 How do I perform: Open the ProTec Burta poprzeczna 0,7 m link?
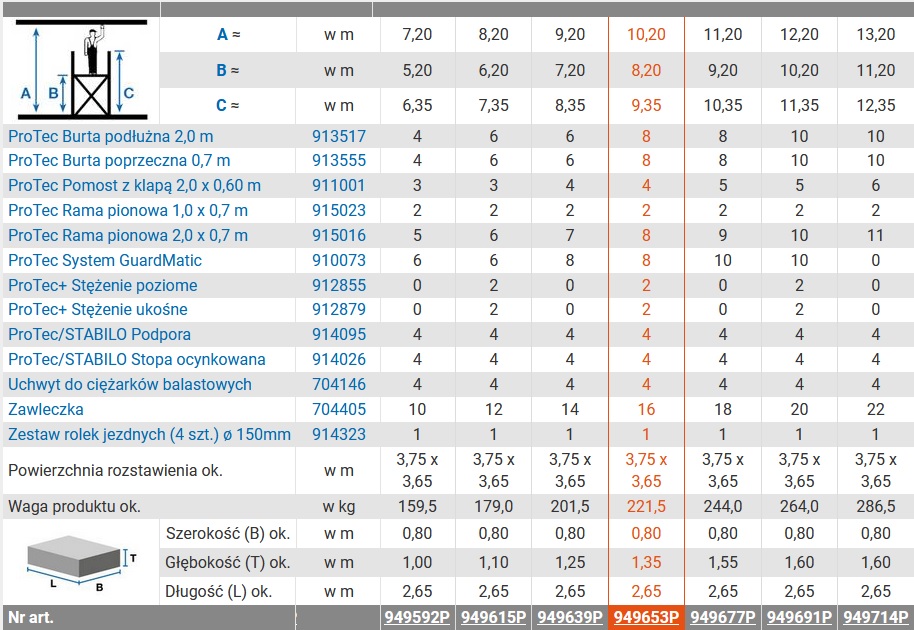pyautogui.click(x=119, y=160)
